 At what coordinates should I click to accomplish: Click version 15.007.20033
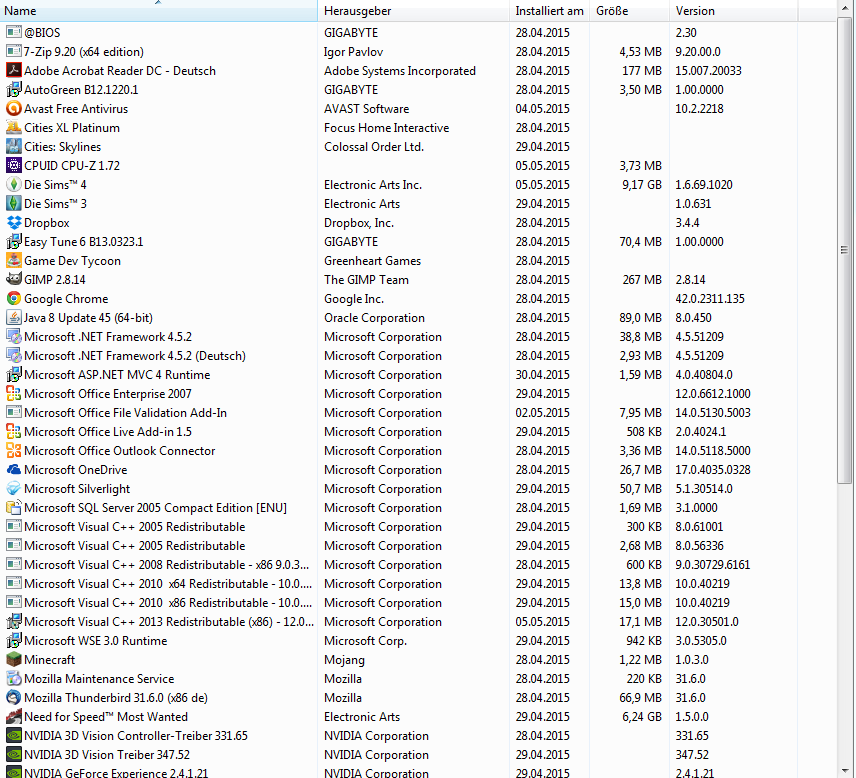pyautogui.click(x=709, y=70)
